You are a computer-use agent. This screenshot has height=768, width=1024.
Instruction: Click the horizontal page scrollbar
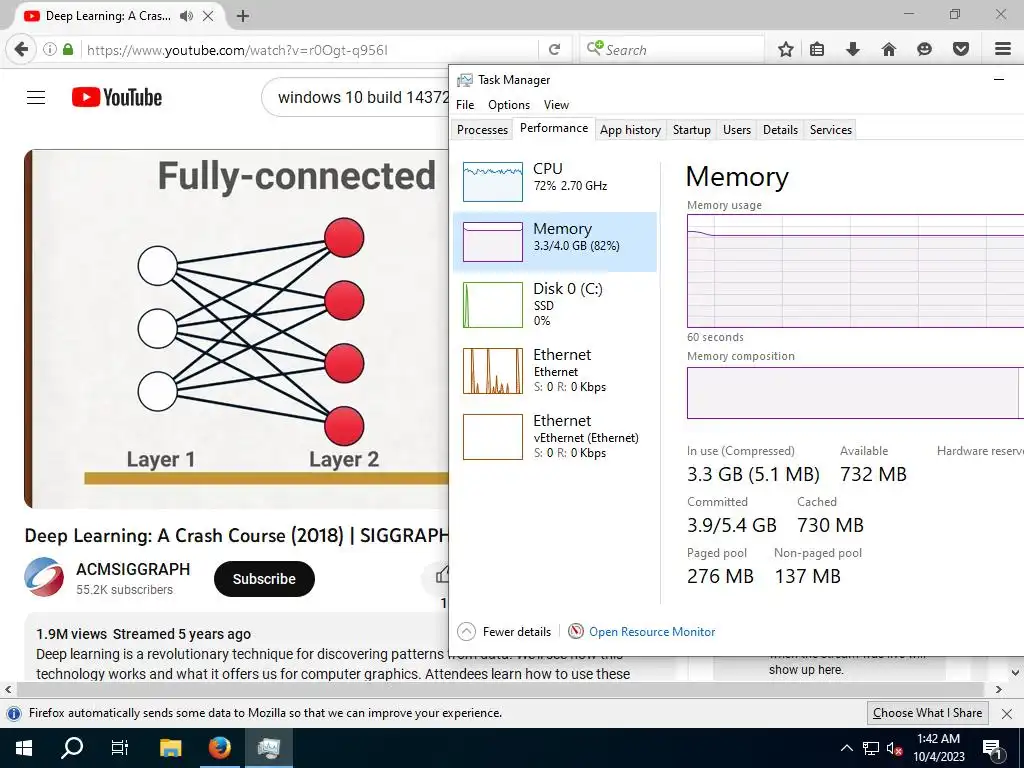[x=500, y=689]
